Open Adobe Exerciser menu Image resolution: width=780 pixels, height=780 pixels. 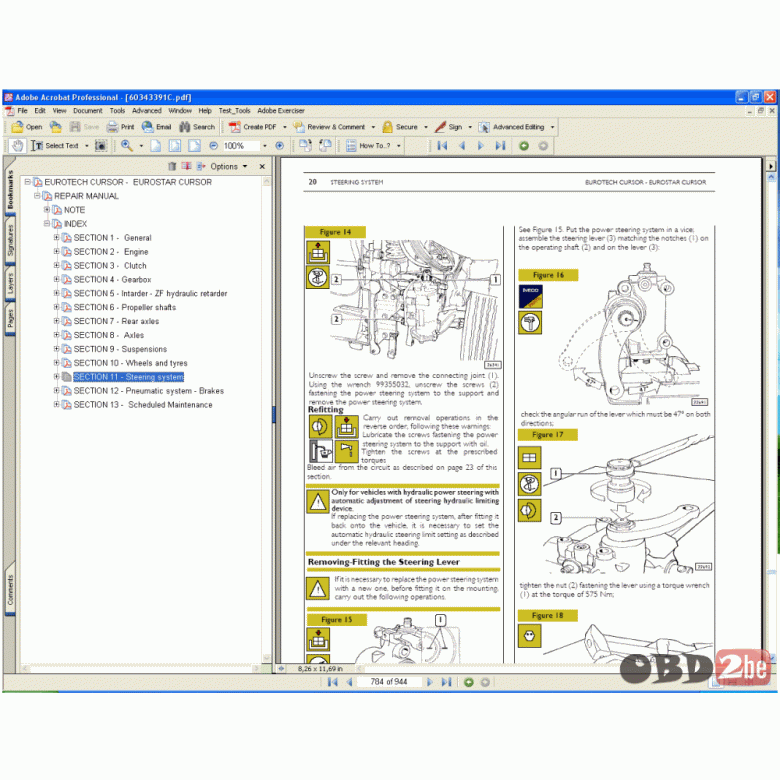tap(281, 110)
